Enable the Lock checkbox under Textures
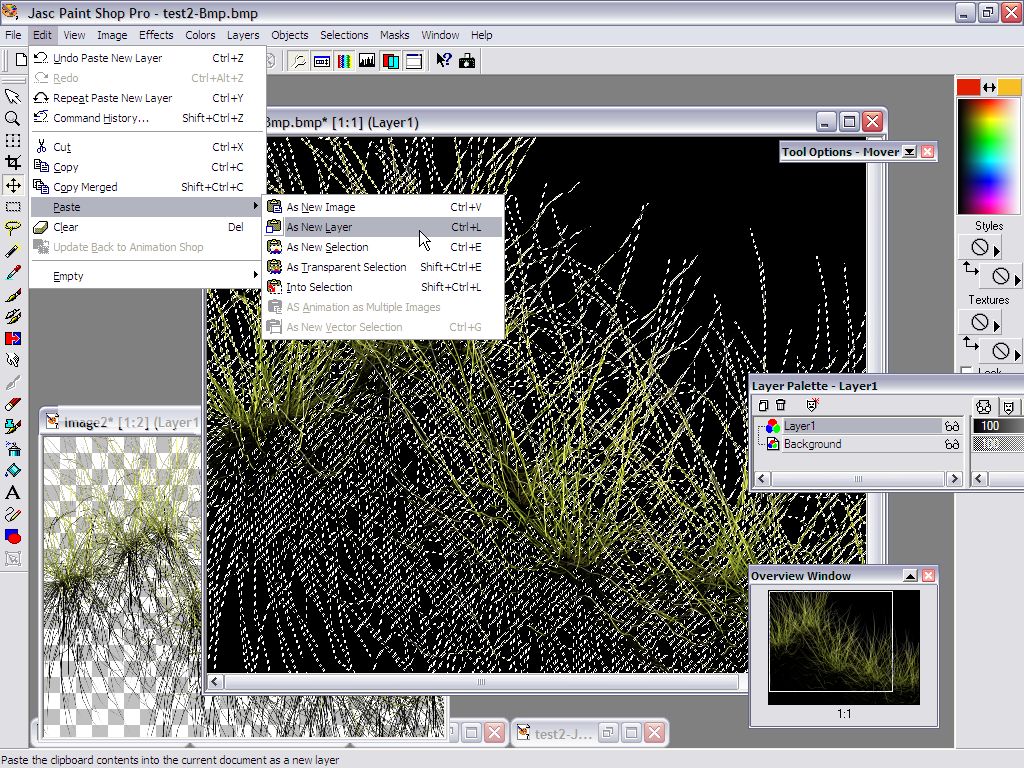Image resolution: width=1024 pixels, height=768 pixels. pos(966,372)
